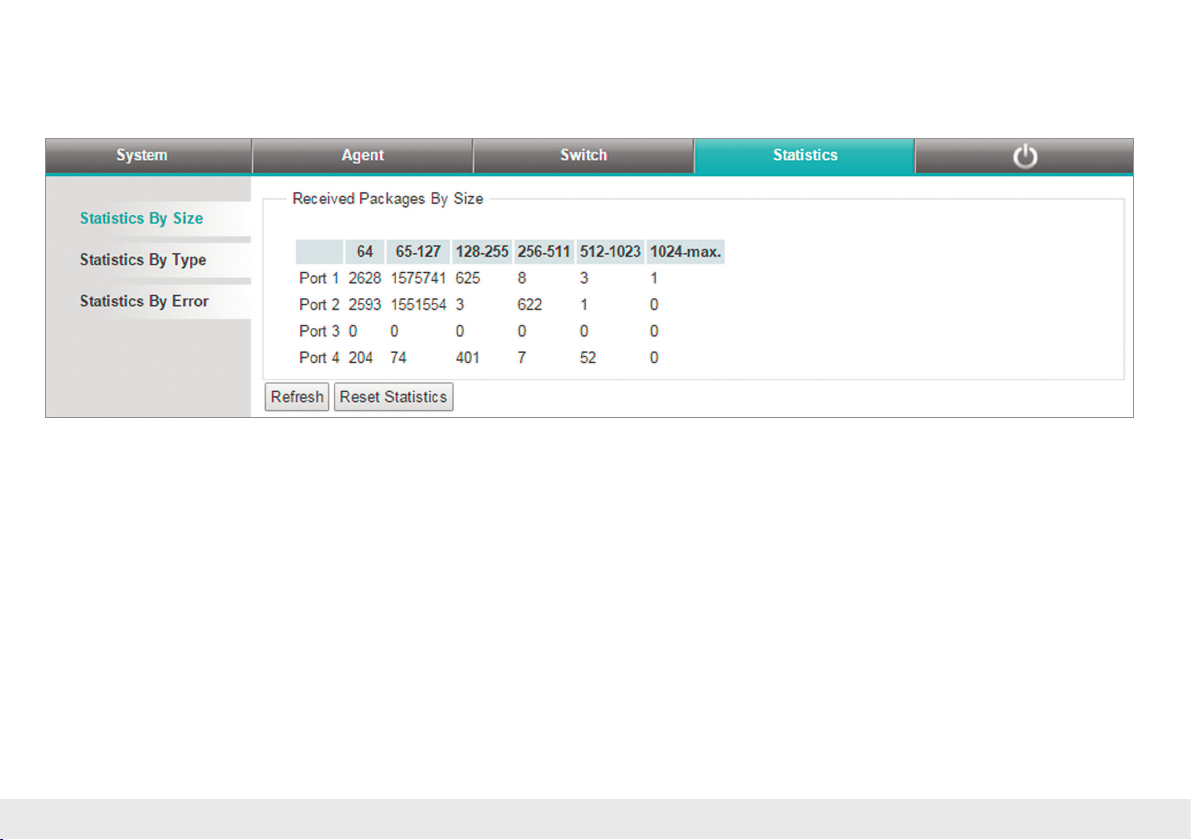Image resolution: width=1192 pixels, height=840 pixels.
Task: Click Port 4's 1024-max. value '0'
Action: [x=654, y=358]
